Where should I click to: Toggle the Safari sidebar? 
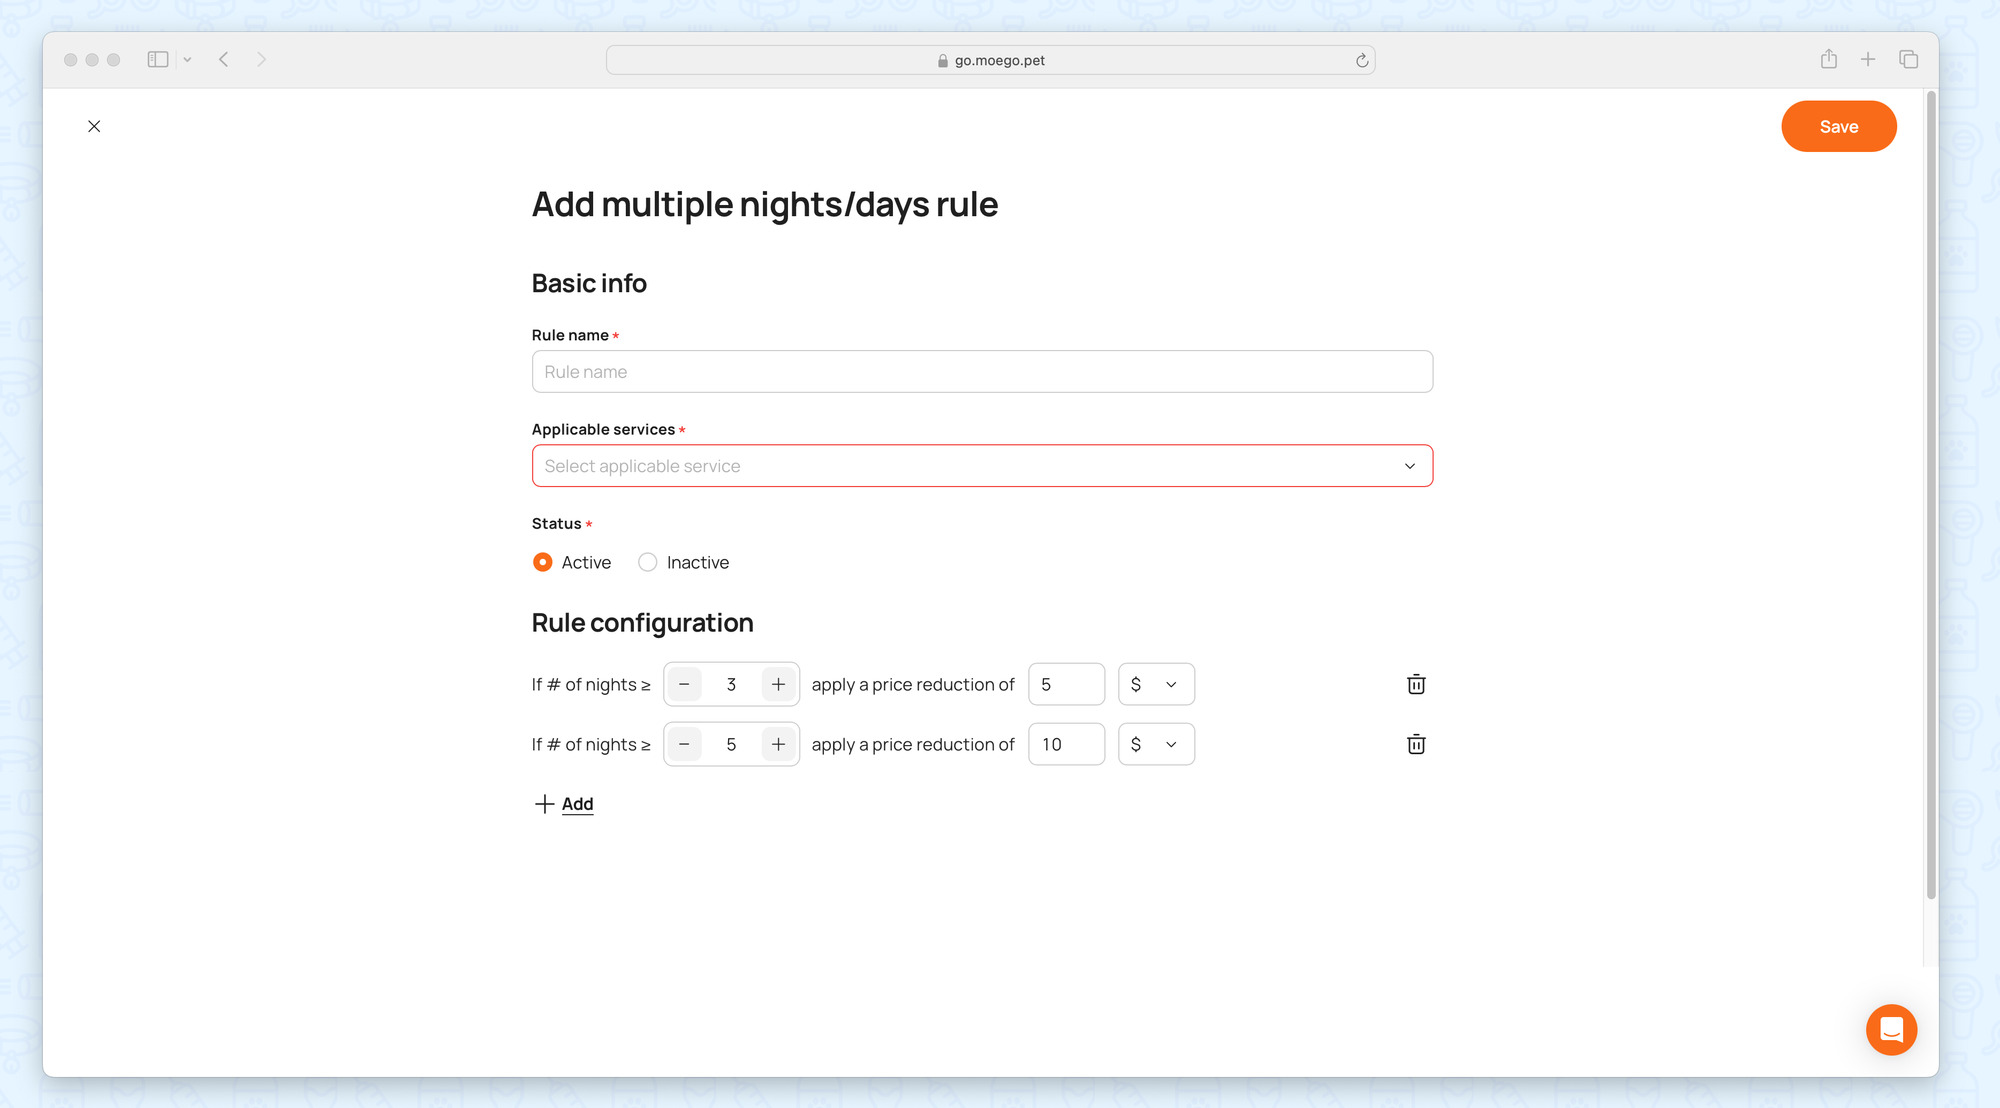[158, 60]
